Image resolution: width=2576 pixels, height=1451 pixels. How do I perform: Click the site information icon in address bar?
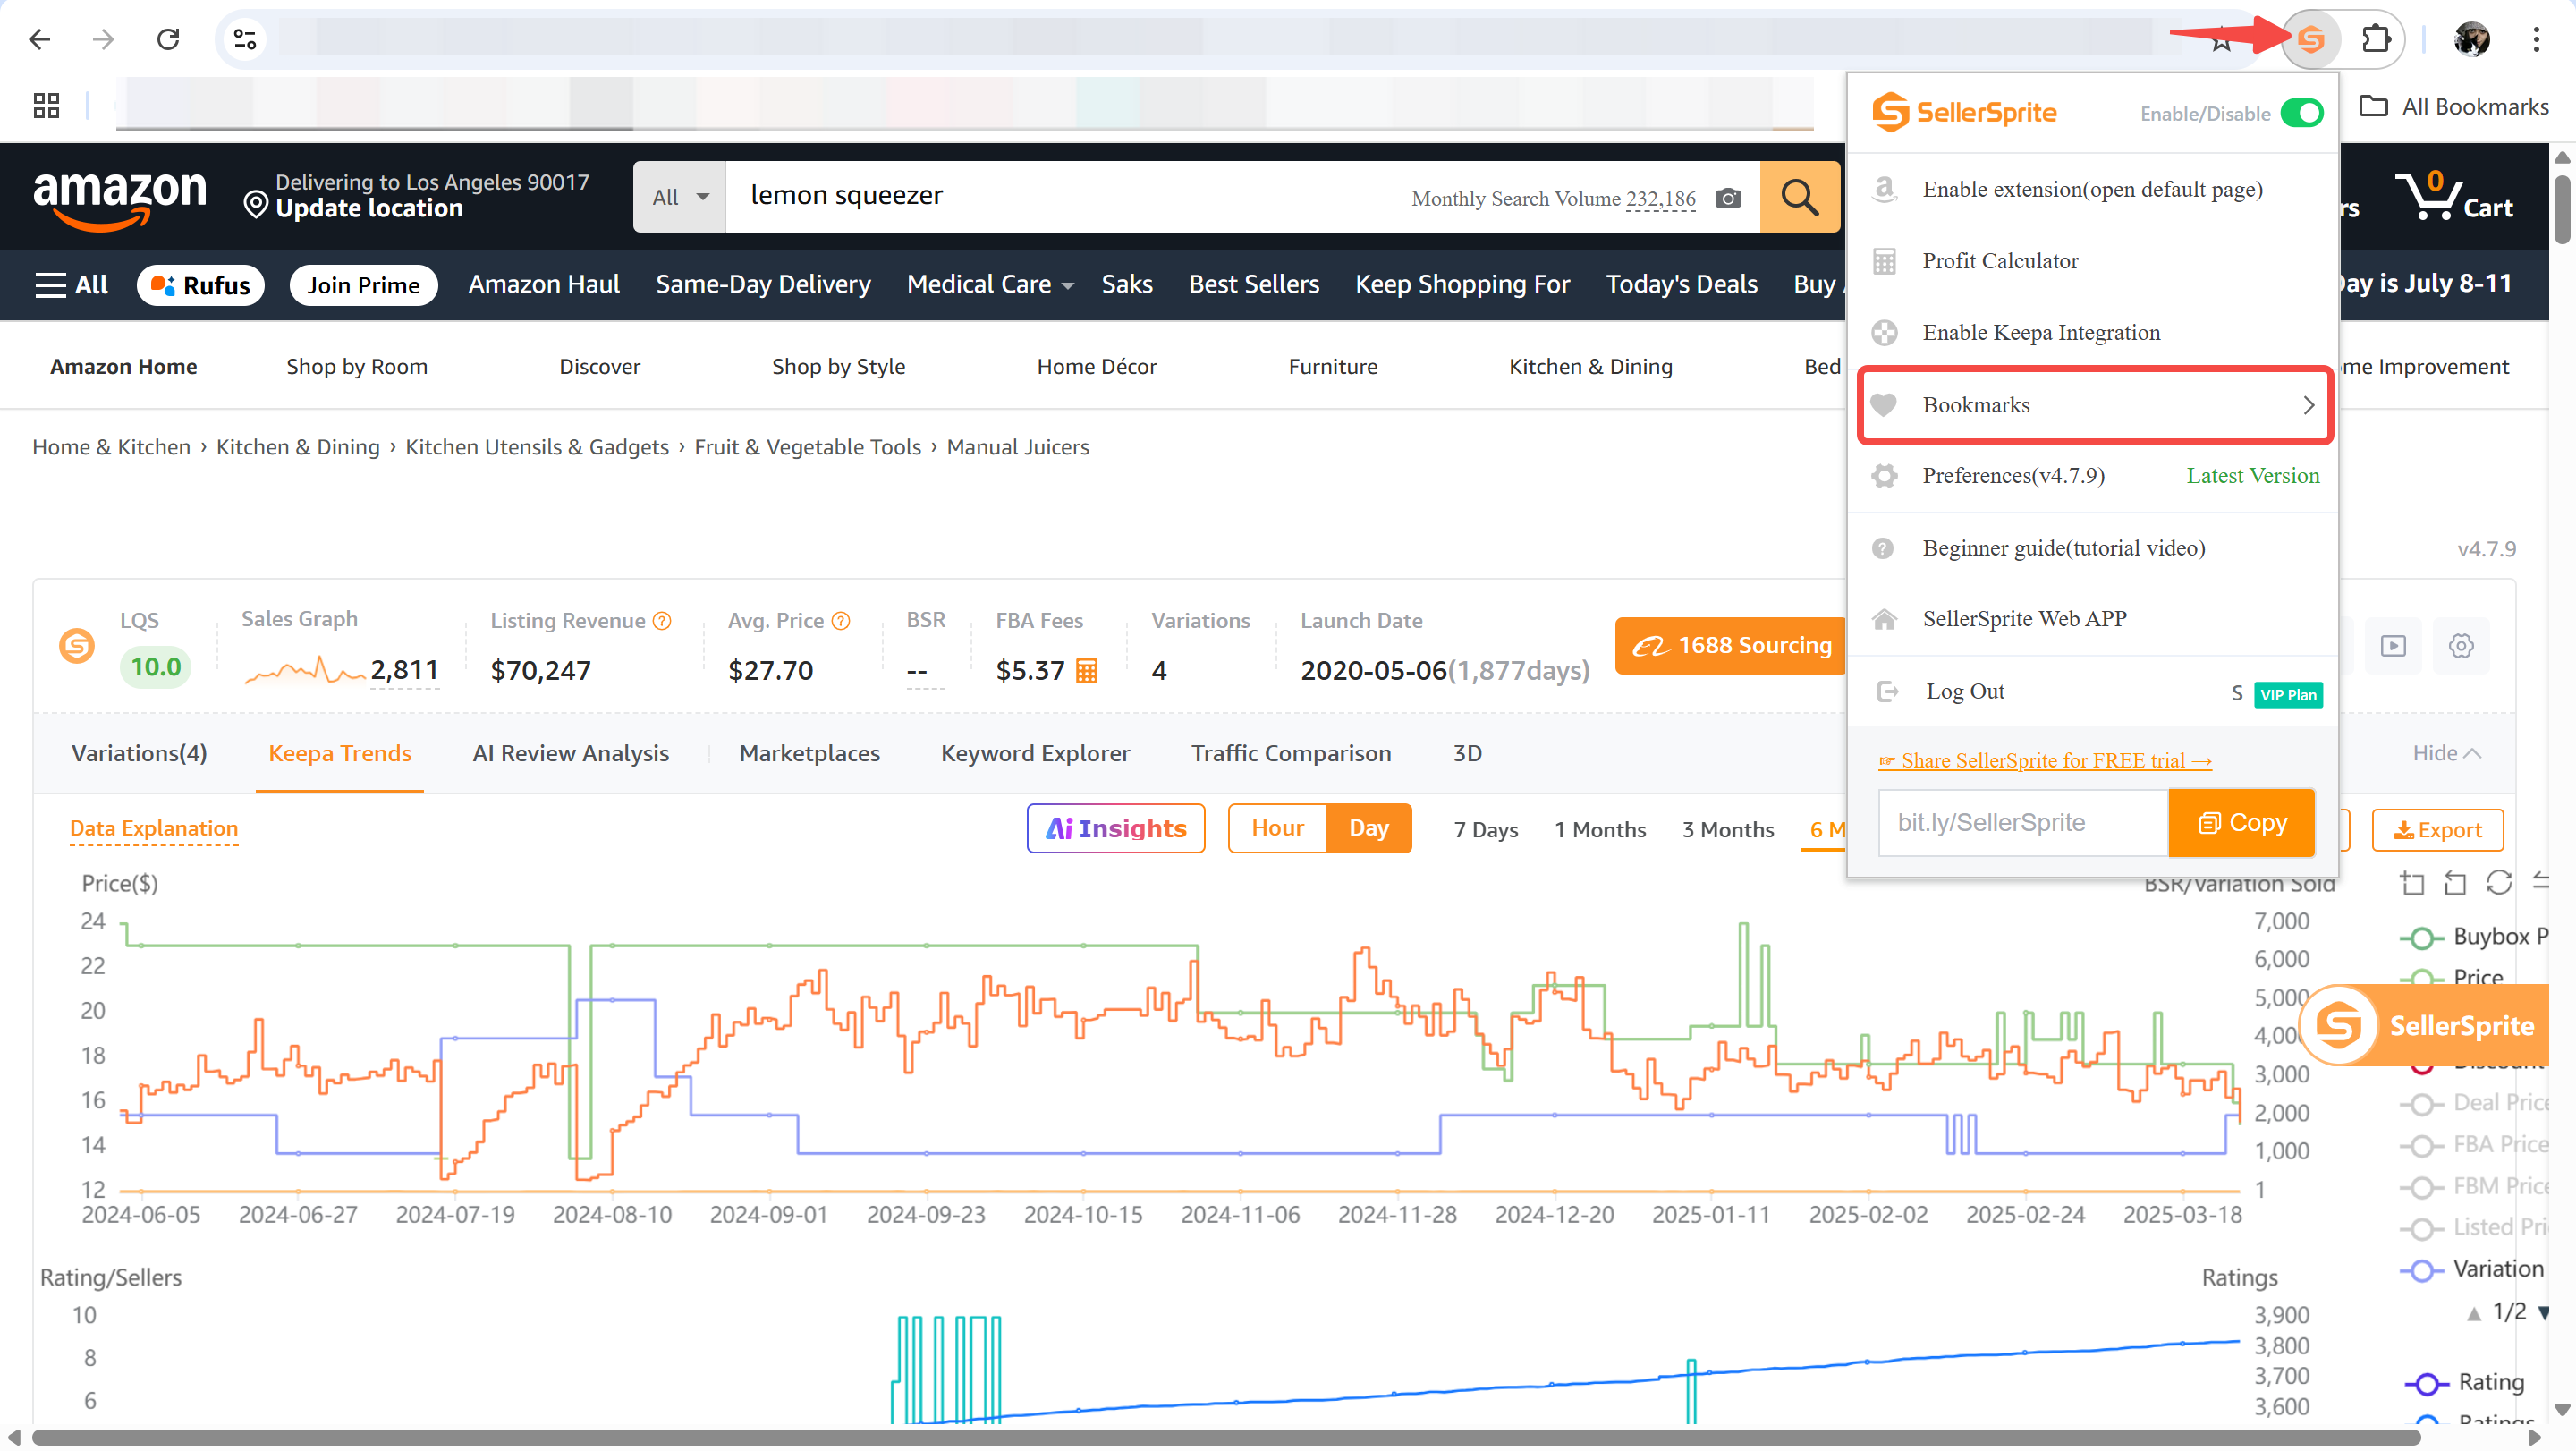[x=245, y=40]
